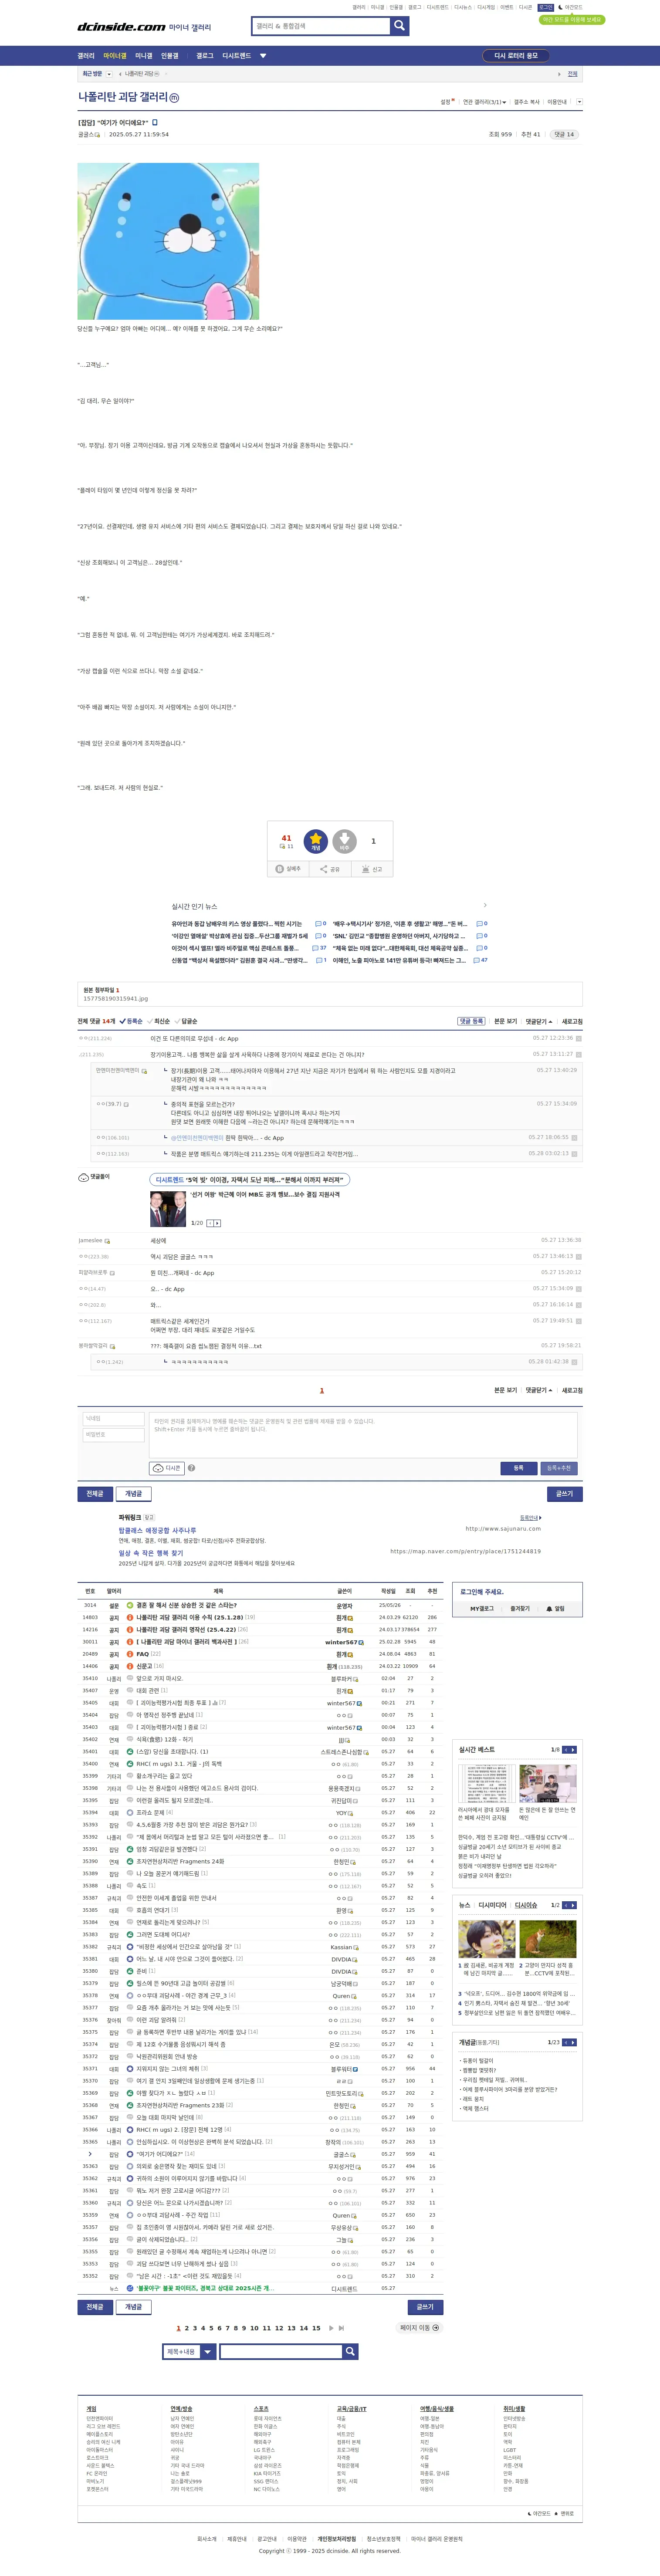Screen dimensions: 660x2576
Task: Click the 디시 로터리 응모 banner button
Action: (x=516, y=56)
